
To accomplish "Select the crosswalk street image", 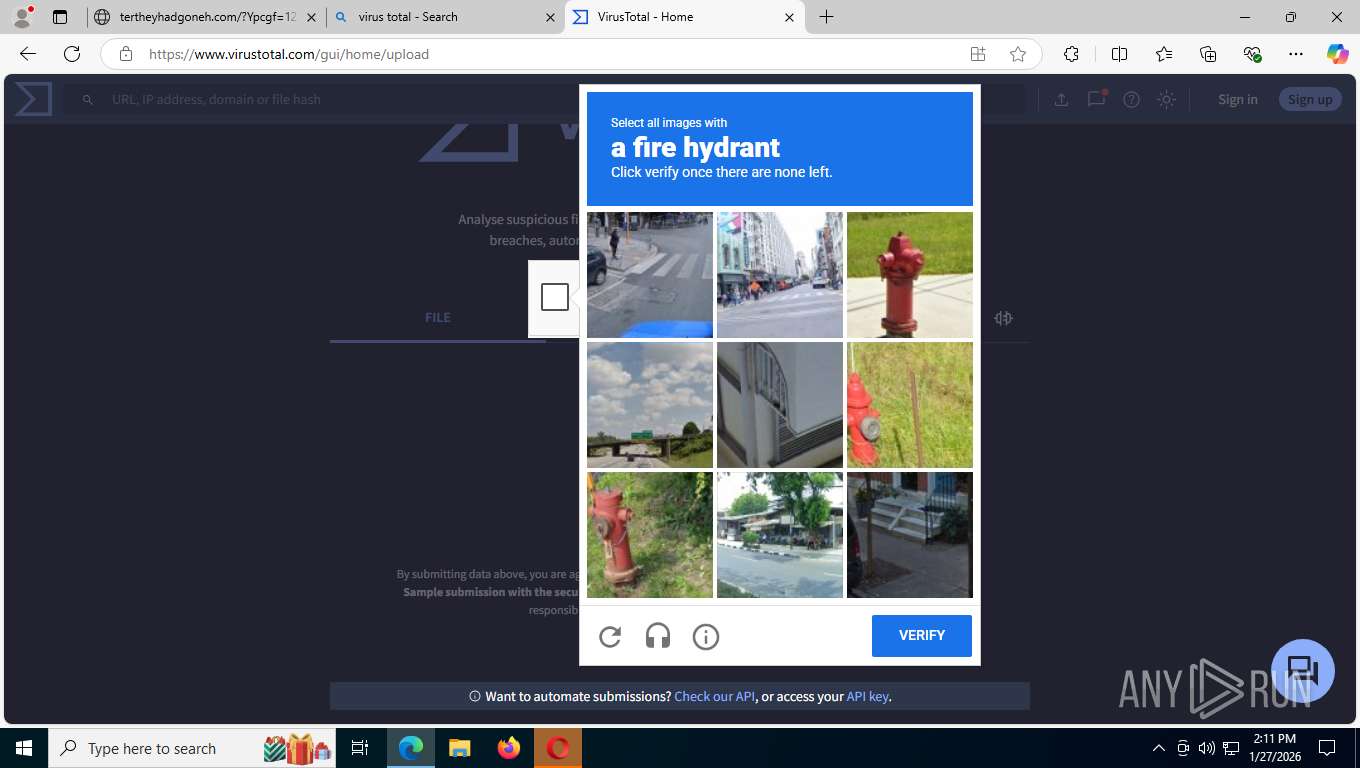I will coord(650,275).
